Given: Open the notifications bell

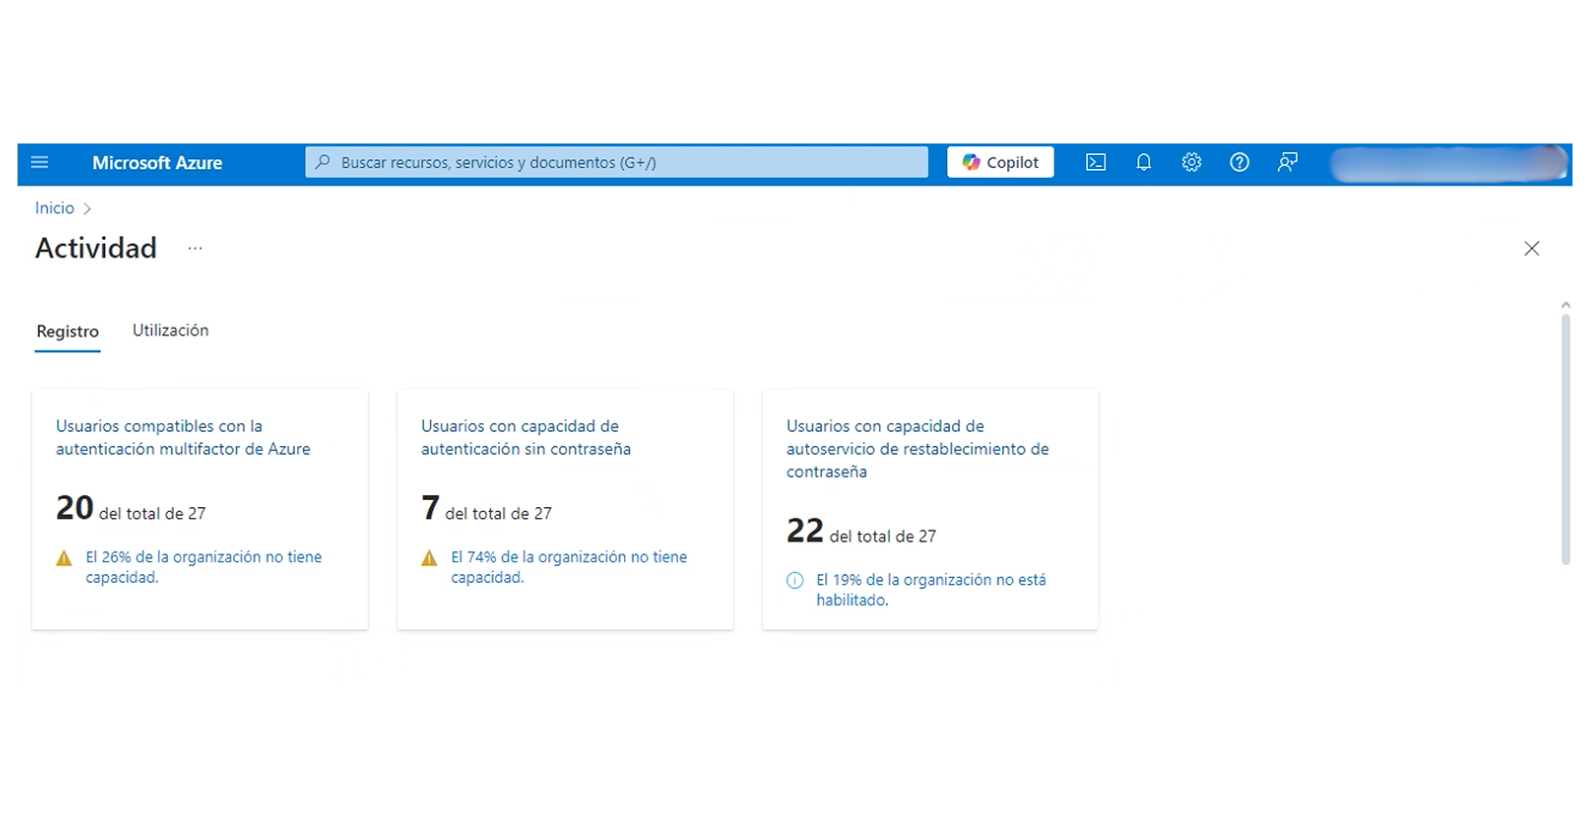Looking at the screenshot, I should [x=1143, y=162].
